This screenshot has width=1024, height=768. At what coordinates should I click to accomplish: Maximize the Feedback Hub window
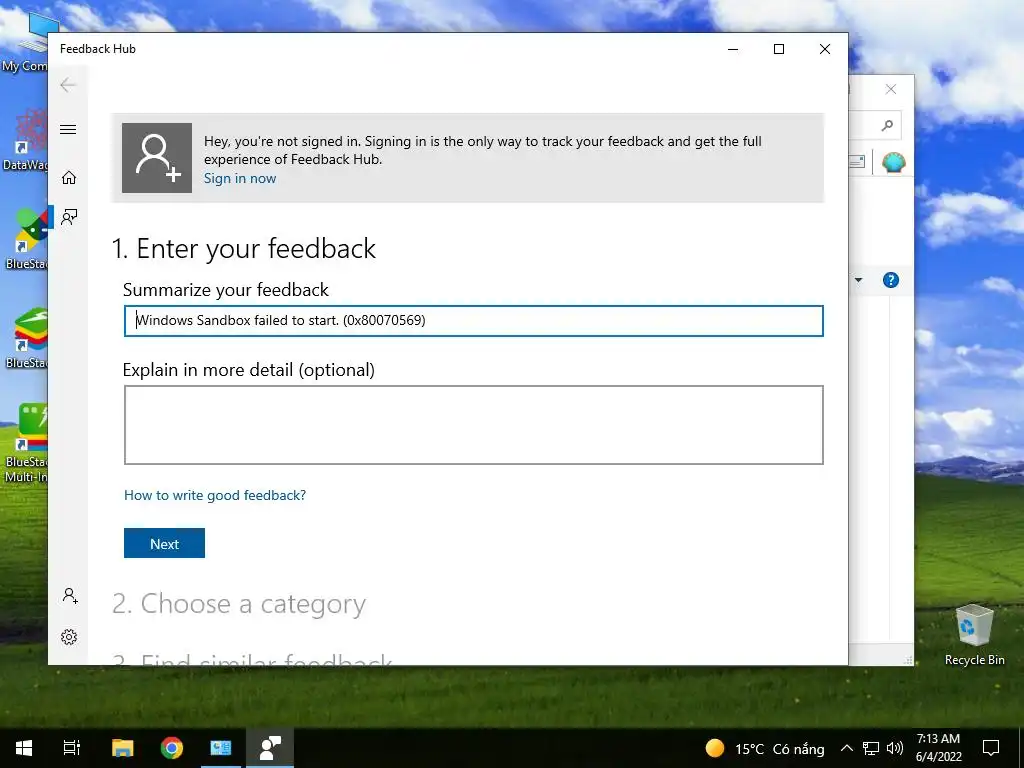point(778,49)
